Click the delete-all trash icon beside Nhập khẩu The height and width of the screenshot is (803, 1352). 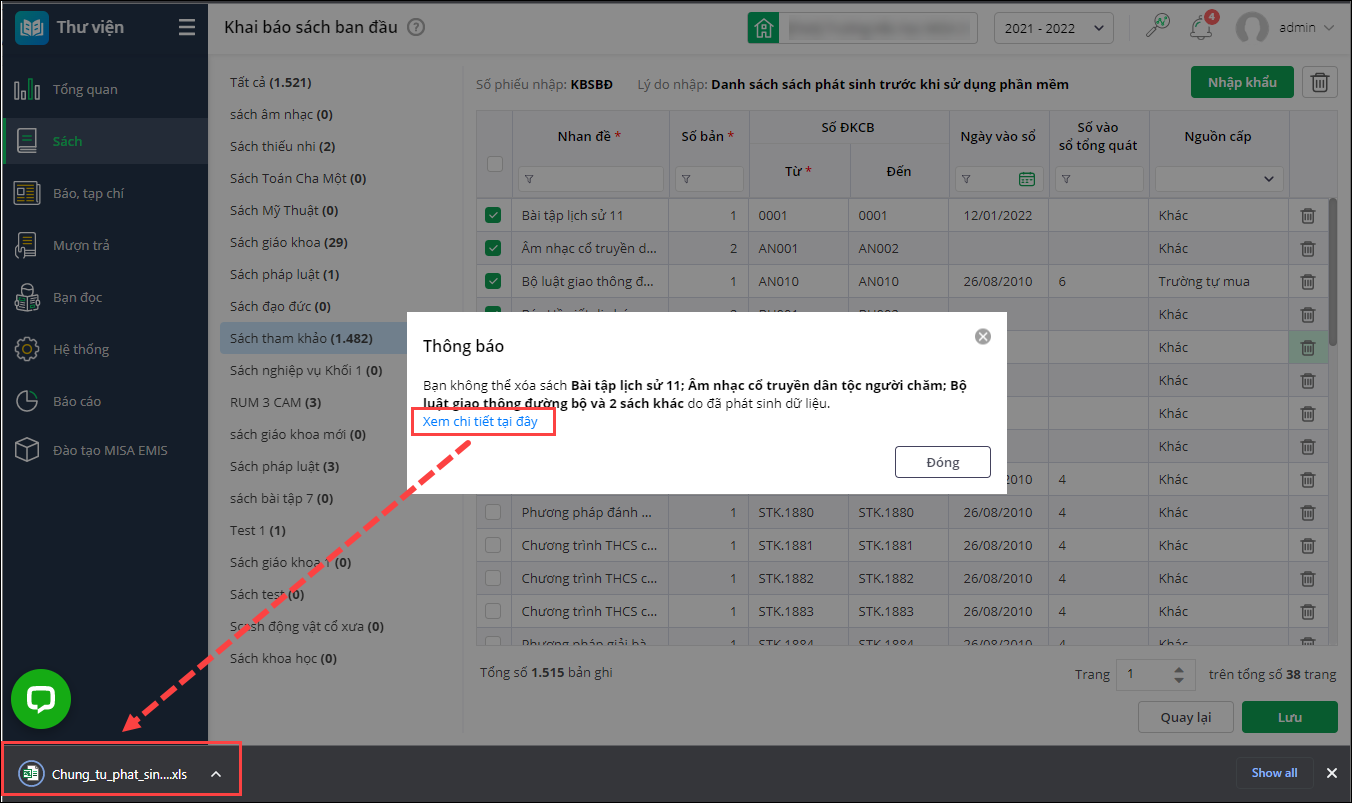coord(1320,82)
